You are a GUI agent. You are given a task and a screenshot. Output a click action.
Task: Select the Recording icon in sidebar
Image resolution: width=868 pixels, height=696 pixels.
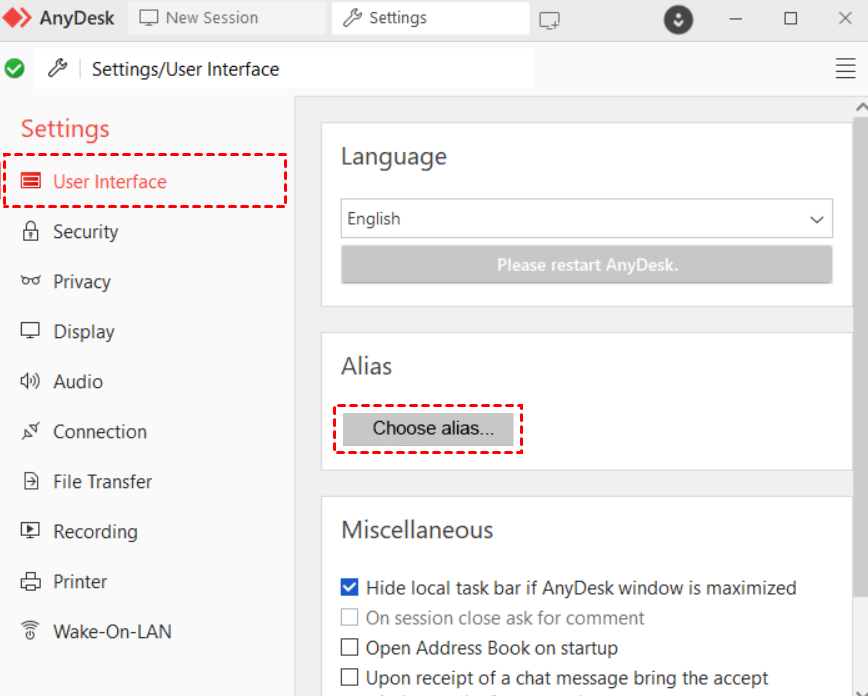[31, 531]
